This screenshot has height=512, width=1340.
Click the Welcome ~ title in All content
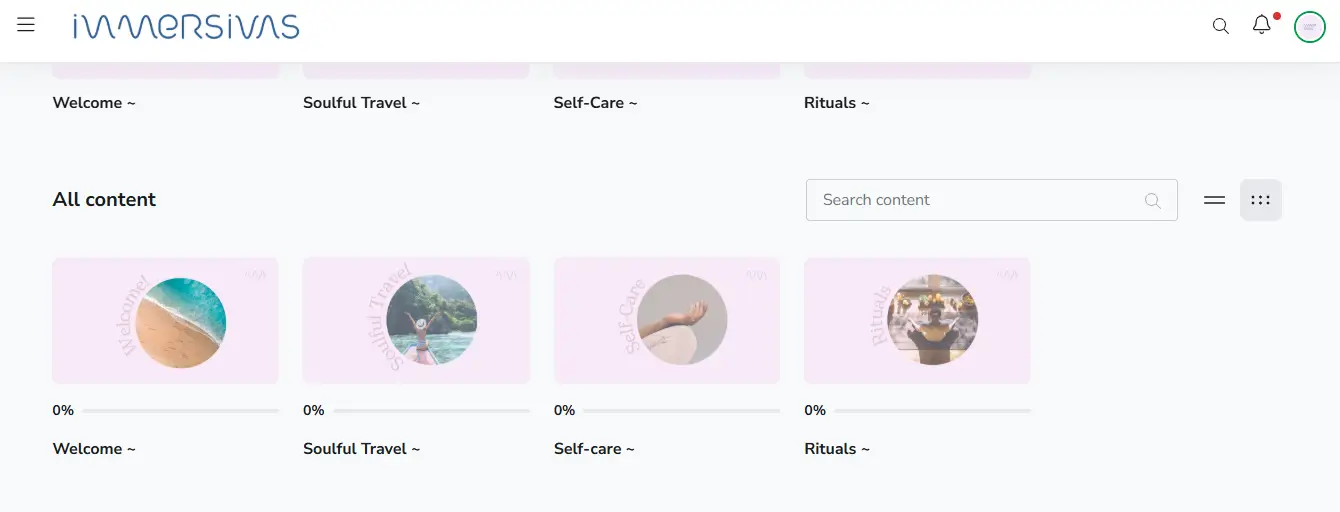pyautogui.click(x=94, y=449)
